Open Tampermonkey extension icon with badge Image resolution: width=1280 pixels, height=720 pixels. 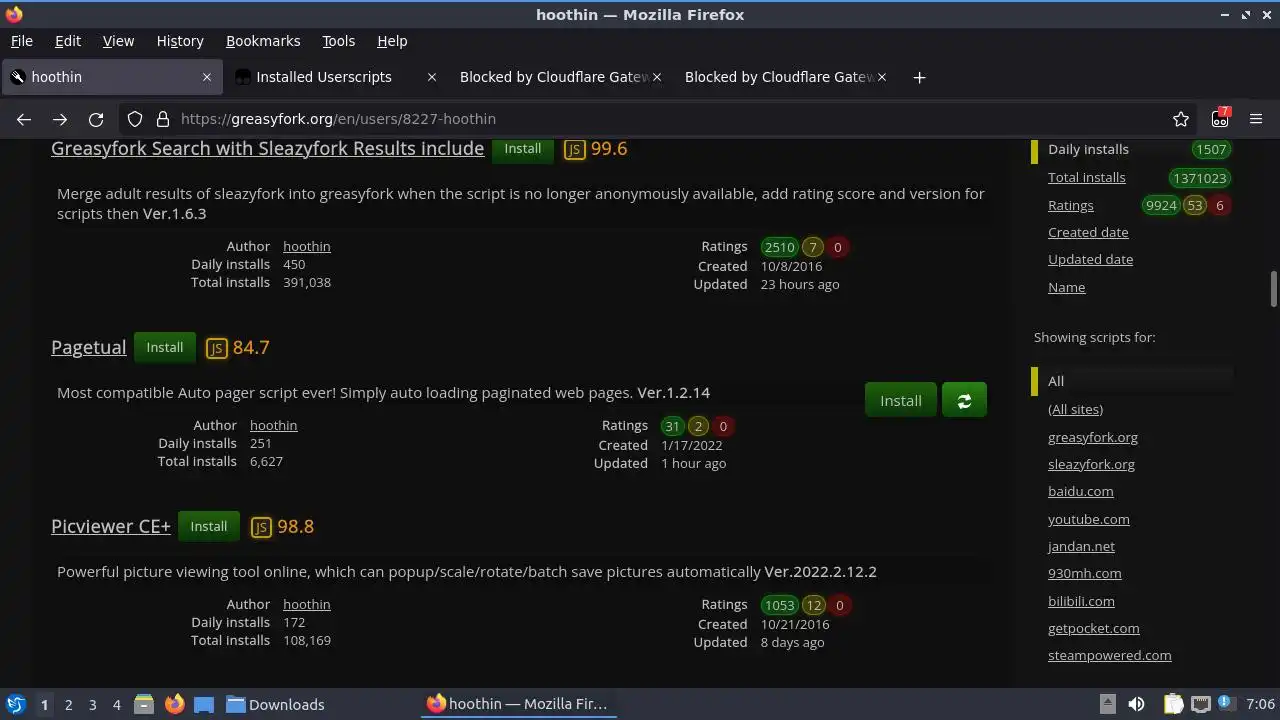(1220, 118)
